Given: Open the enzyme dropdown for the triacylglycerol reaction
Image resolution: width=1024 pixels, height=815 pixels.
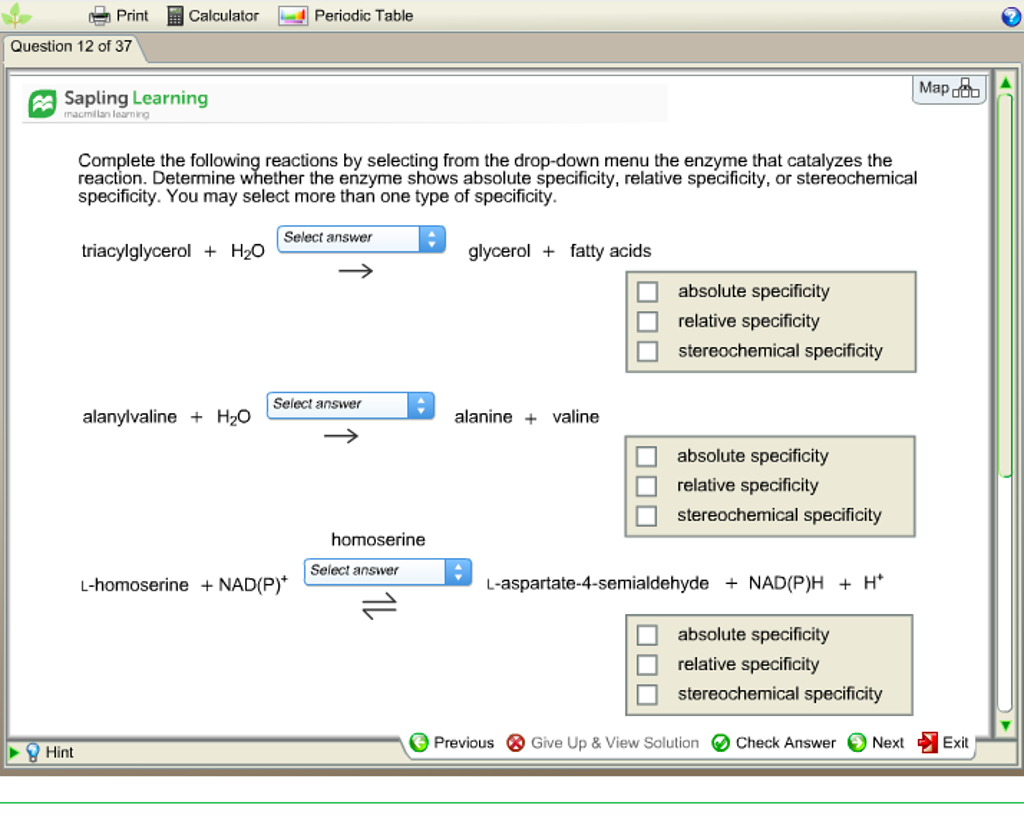Looking at the screenshot, I should click(360, 239).
